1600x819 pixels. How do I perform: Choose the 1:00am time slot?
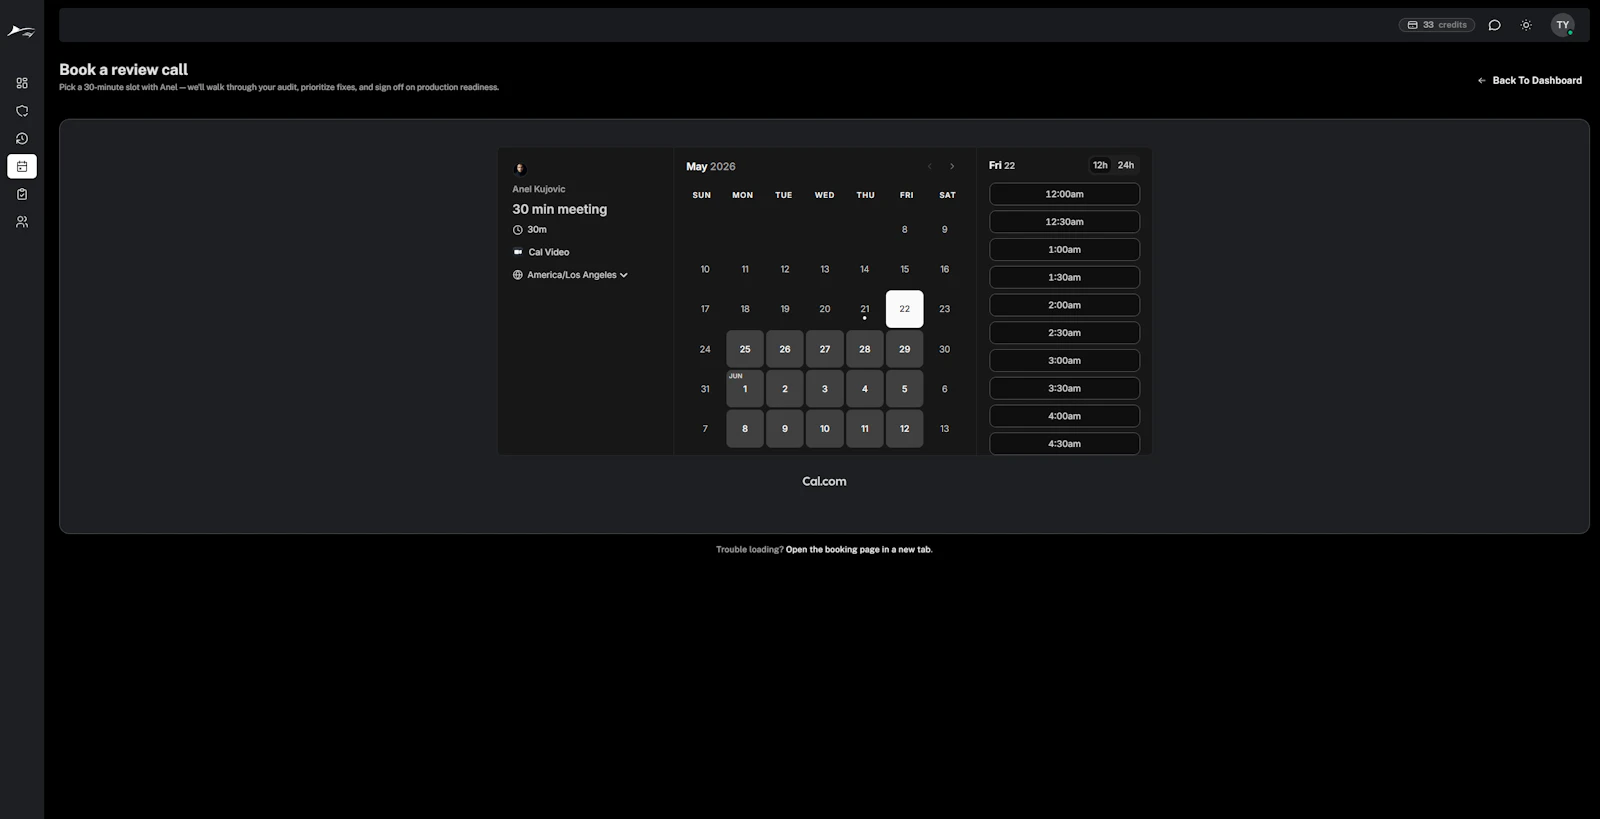1065,250
